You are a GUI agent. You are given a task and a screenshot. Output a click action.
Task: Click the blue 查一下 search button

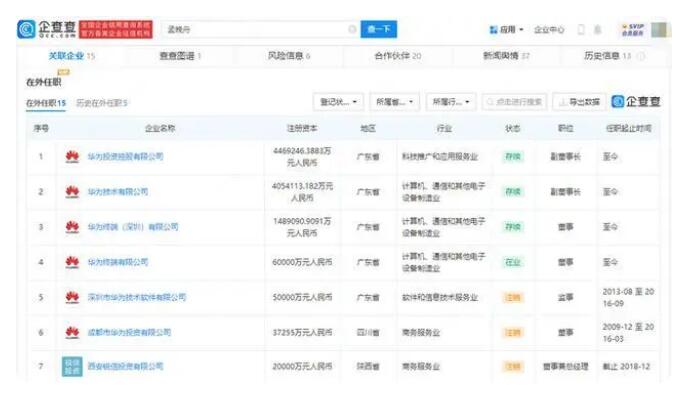[378, 29]
